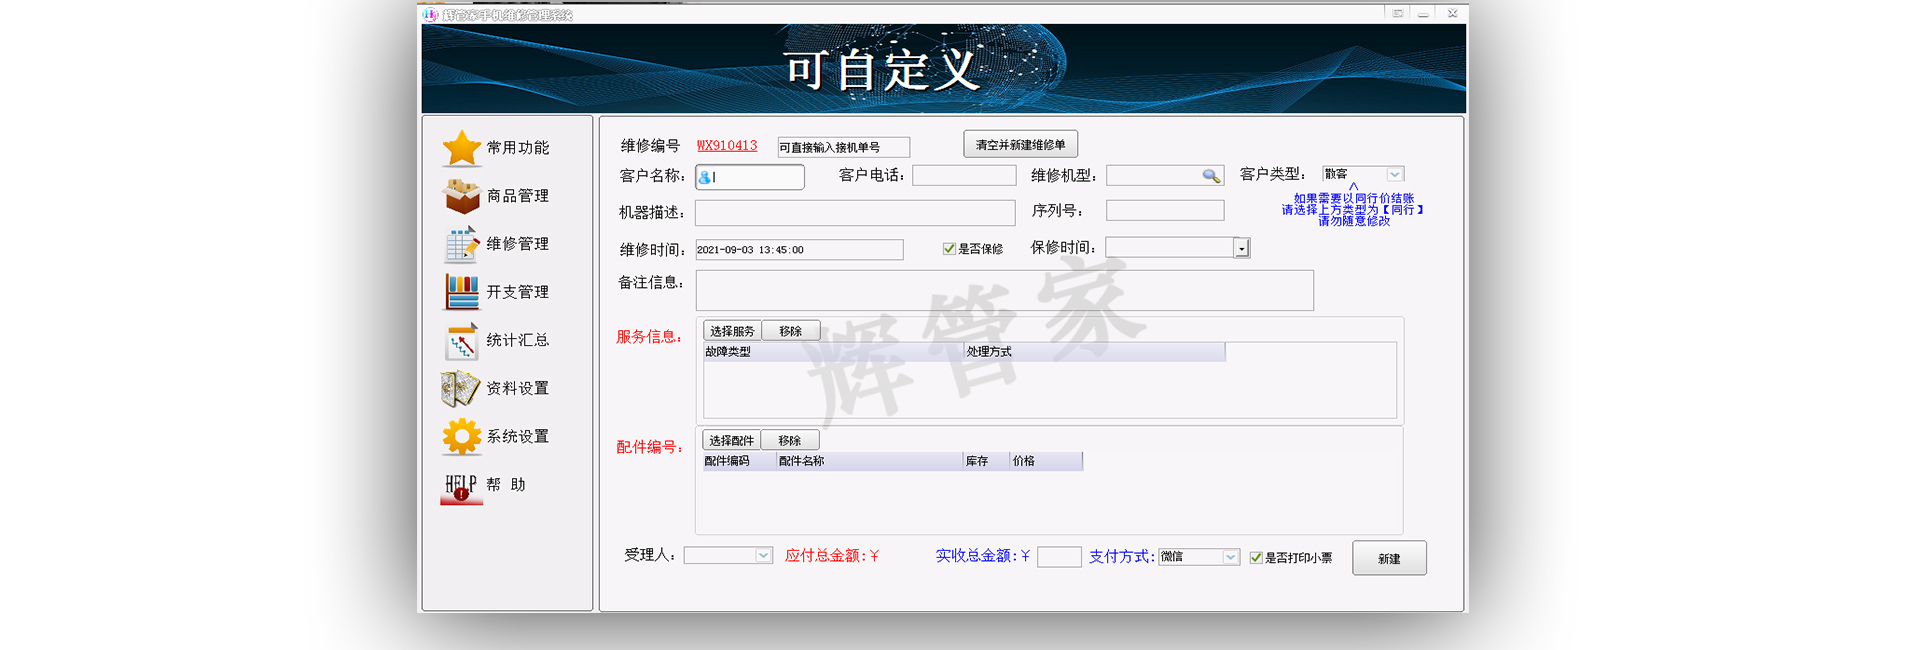The image size is (1920, 650).
Task: Open 开支管理 books icon
Action: click(462, 292)
